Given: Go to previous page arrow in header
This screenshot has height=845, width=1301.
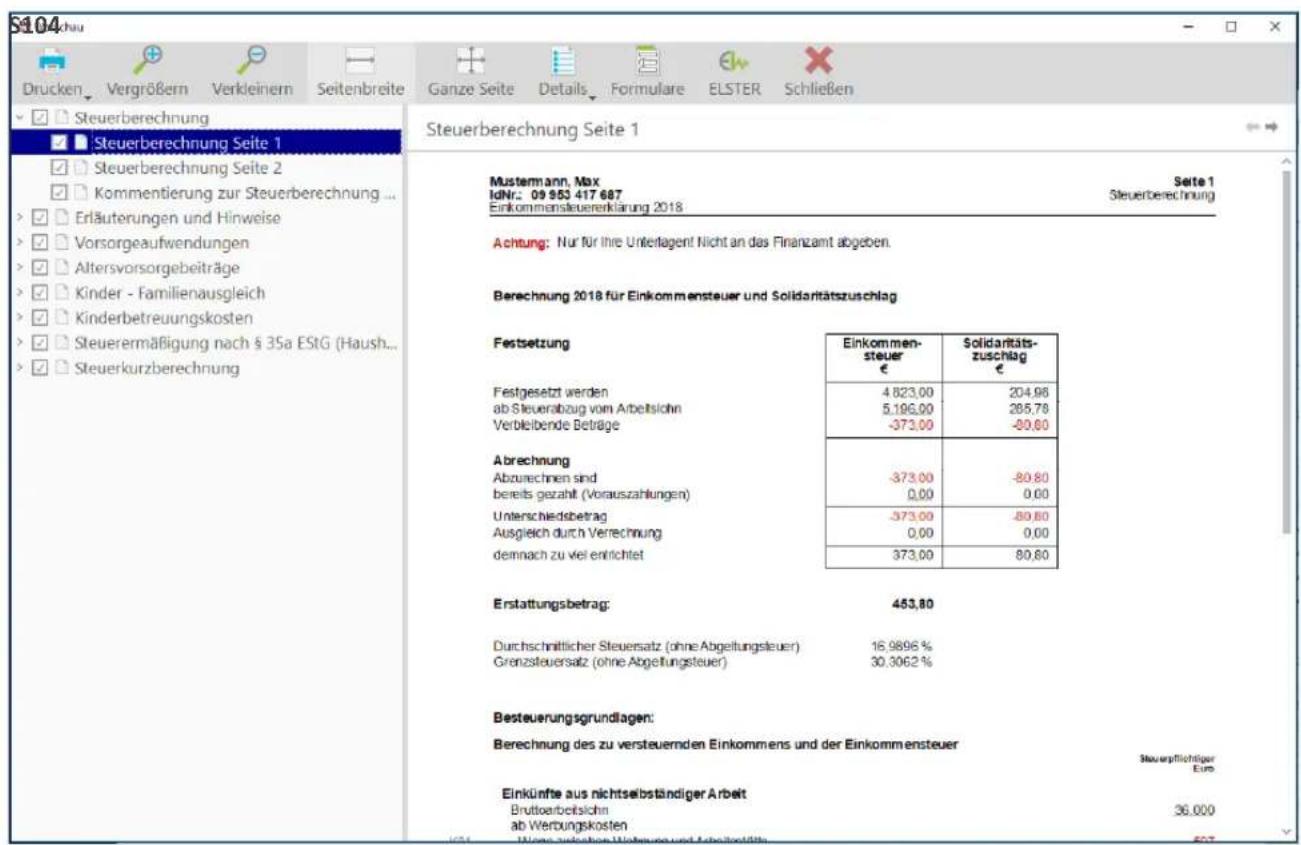Looking at the screenshot, I should (1253, 128).
